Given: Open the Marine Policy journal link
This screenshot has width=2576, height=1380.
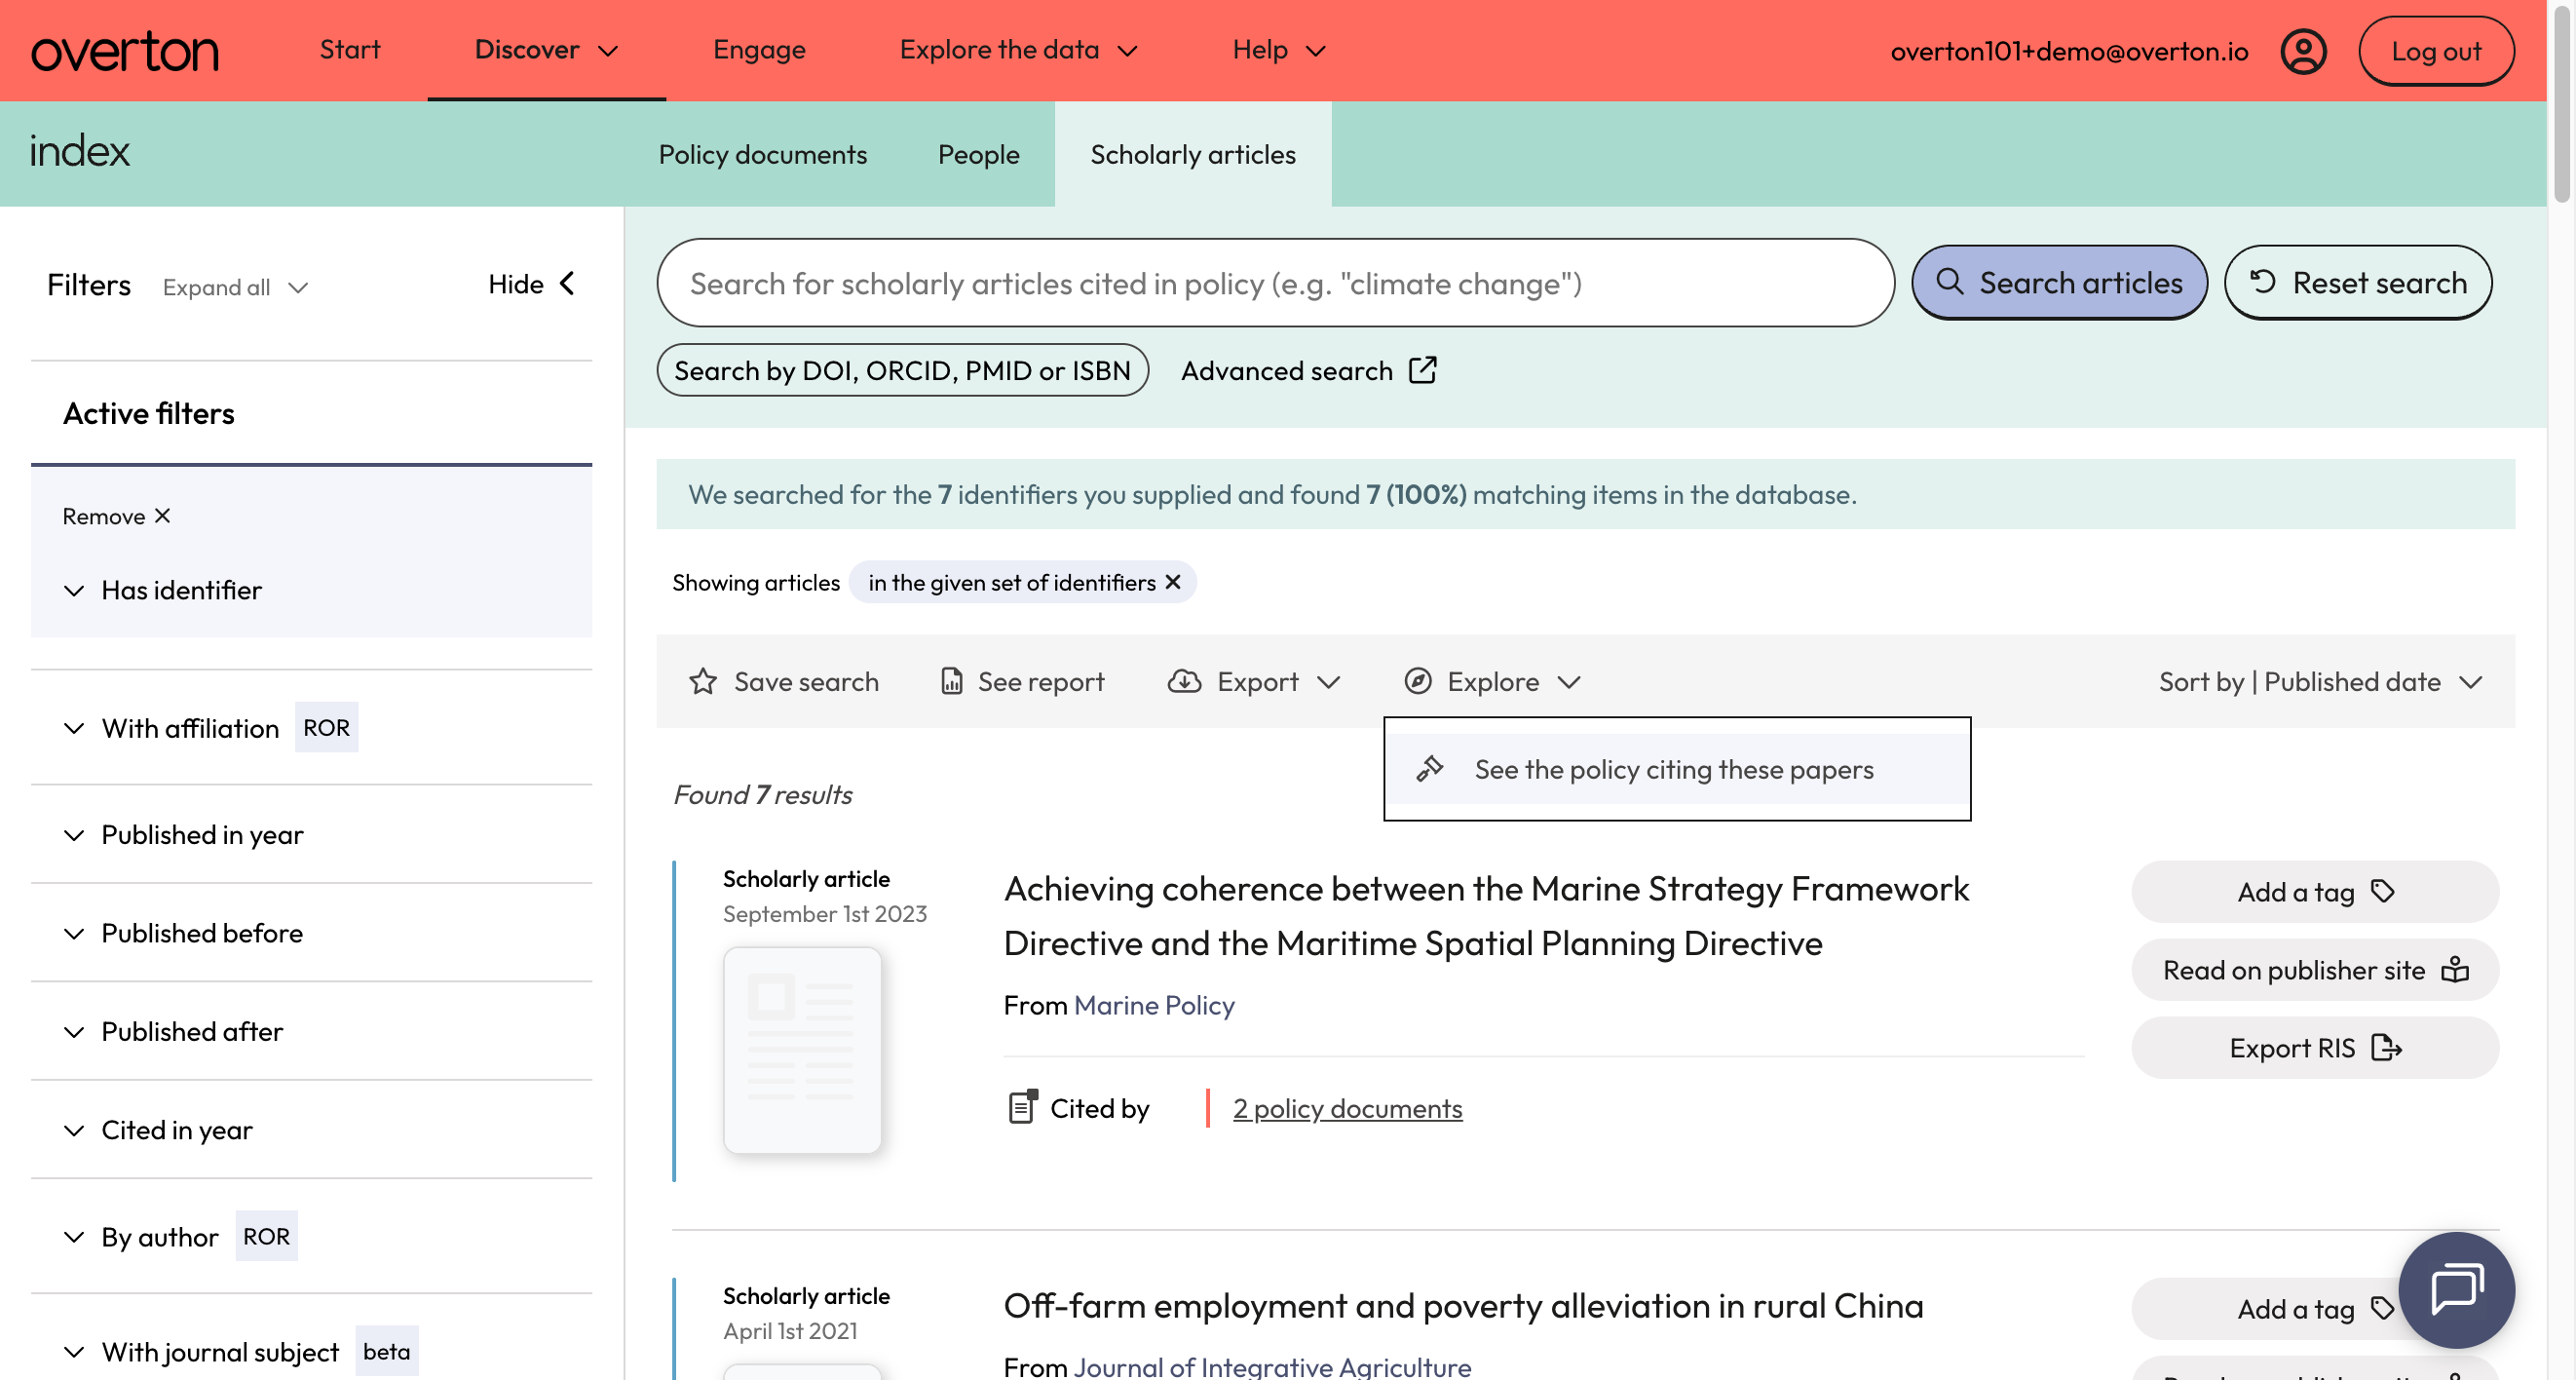Looking at the screenshot, I should coord(1154,1005).
